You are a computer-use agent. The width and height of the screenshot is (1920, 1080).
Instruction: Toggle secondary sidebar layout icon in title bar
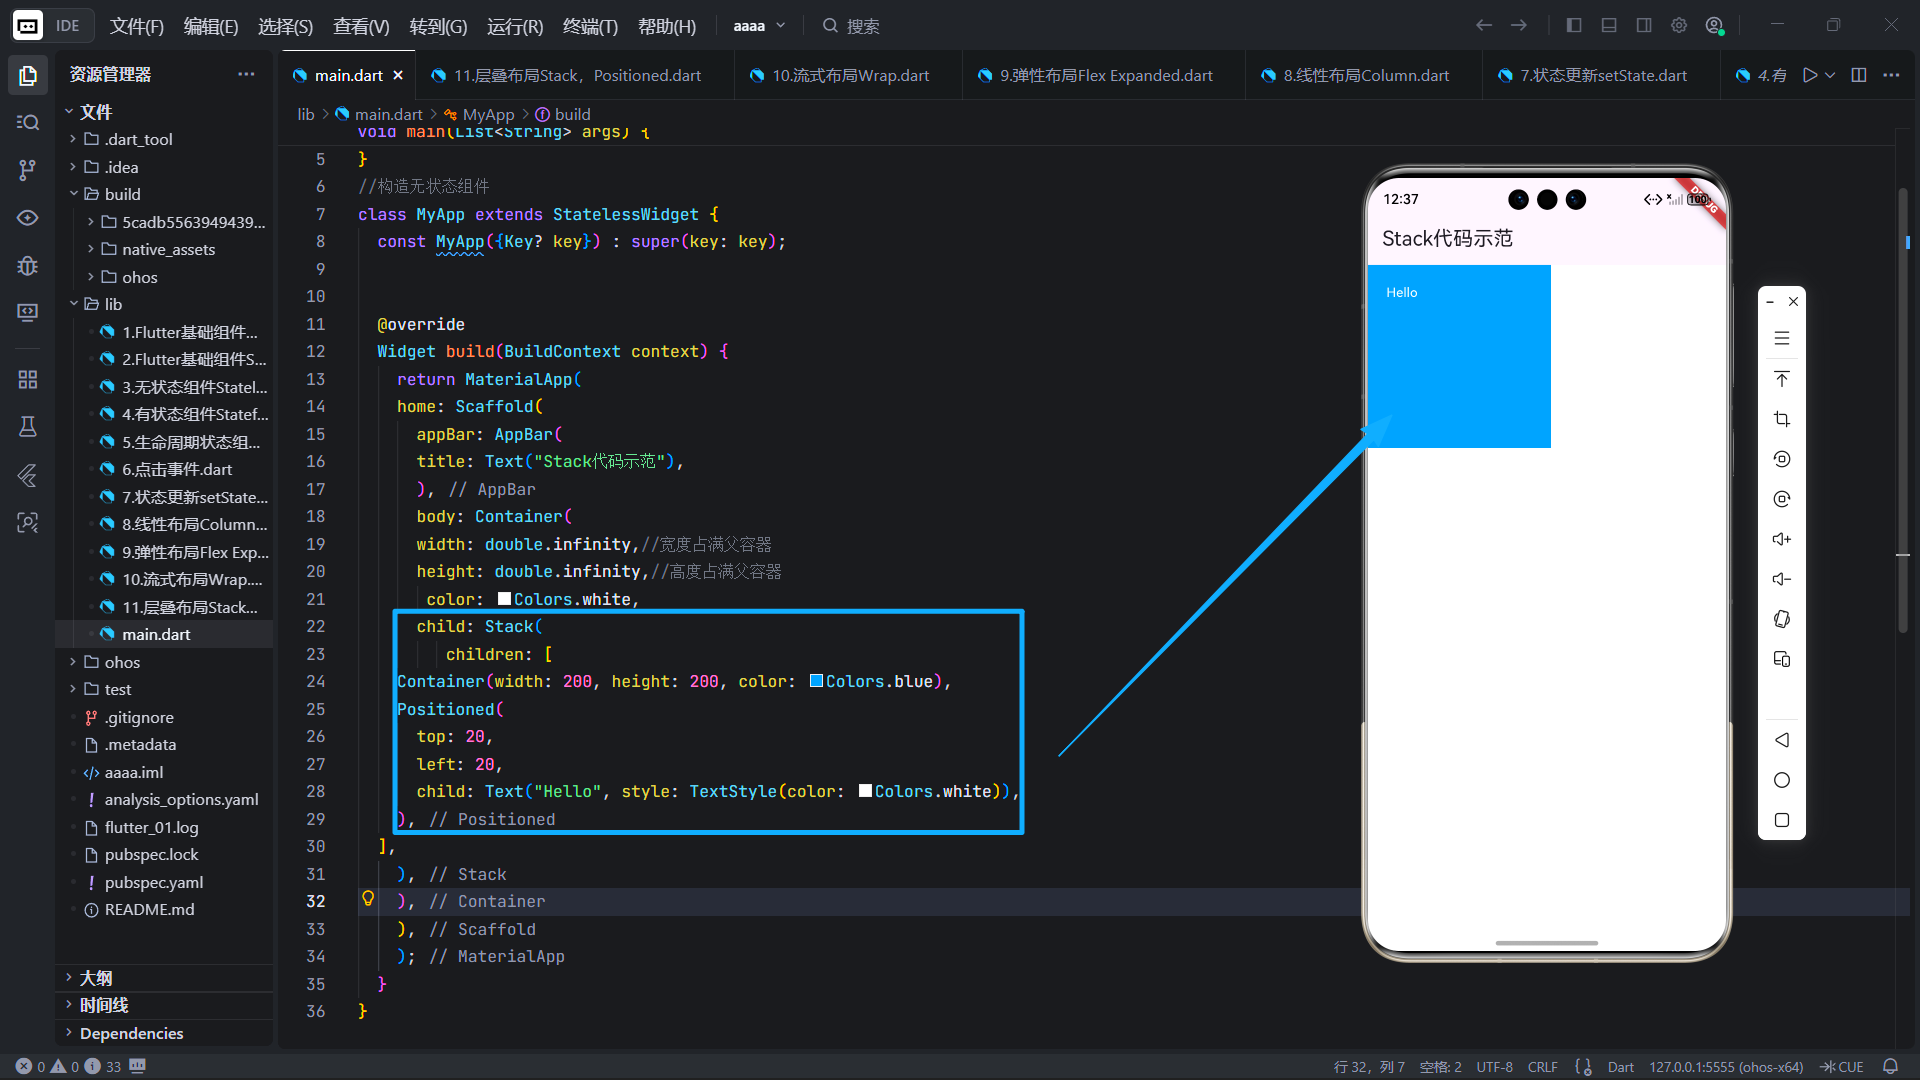pyautogui.click(x=1643, y=26)
